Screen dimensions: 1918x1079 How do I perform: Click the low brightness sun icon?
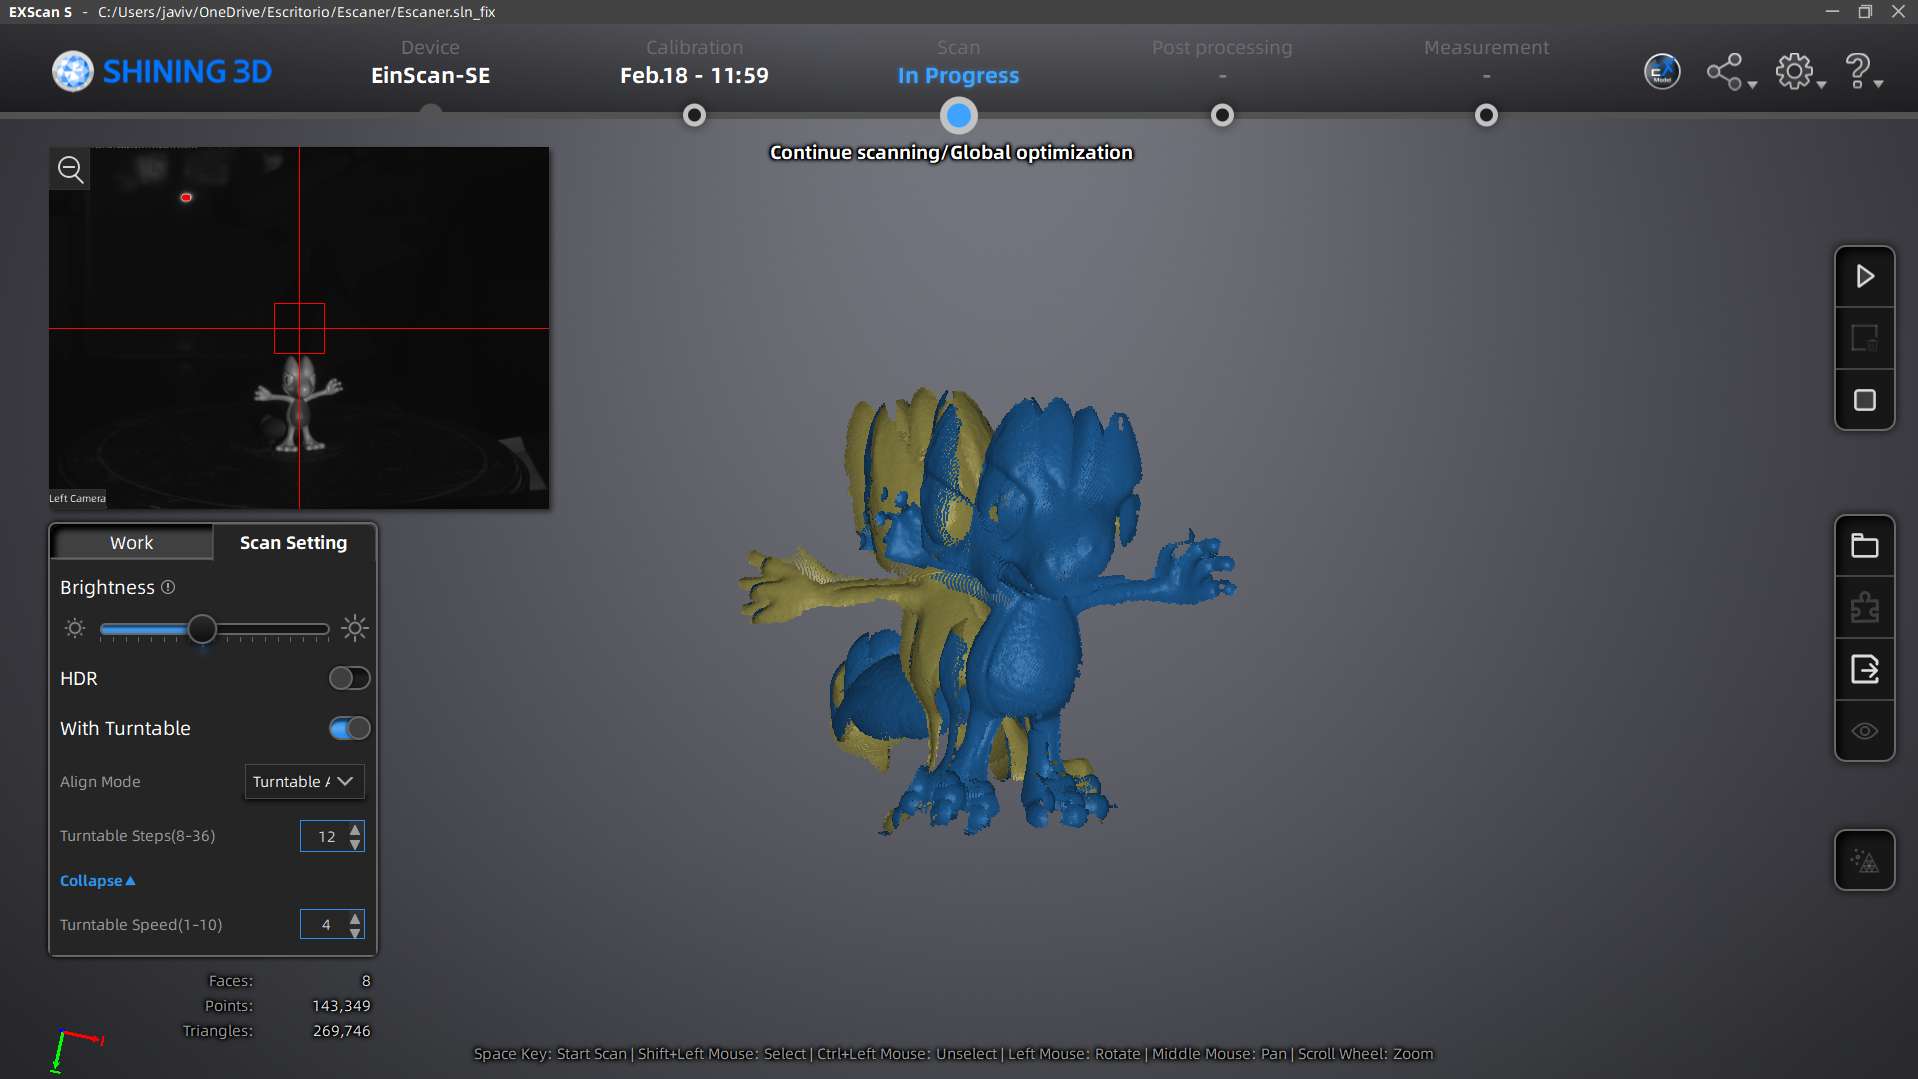coord(75,628)
